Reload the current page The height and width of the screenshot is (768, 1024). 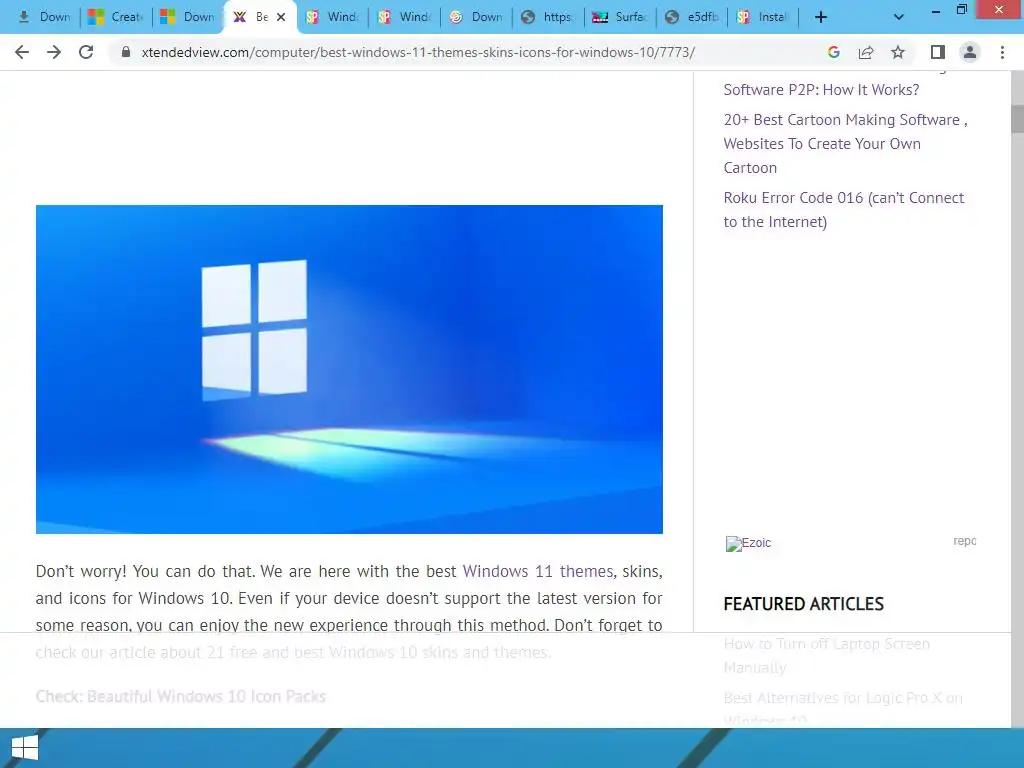86,52
